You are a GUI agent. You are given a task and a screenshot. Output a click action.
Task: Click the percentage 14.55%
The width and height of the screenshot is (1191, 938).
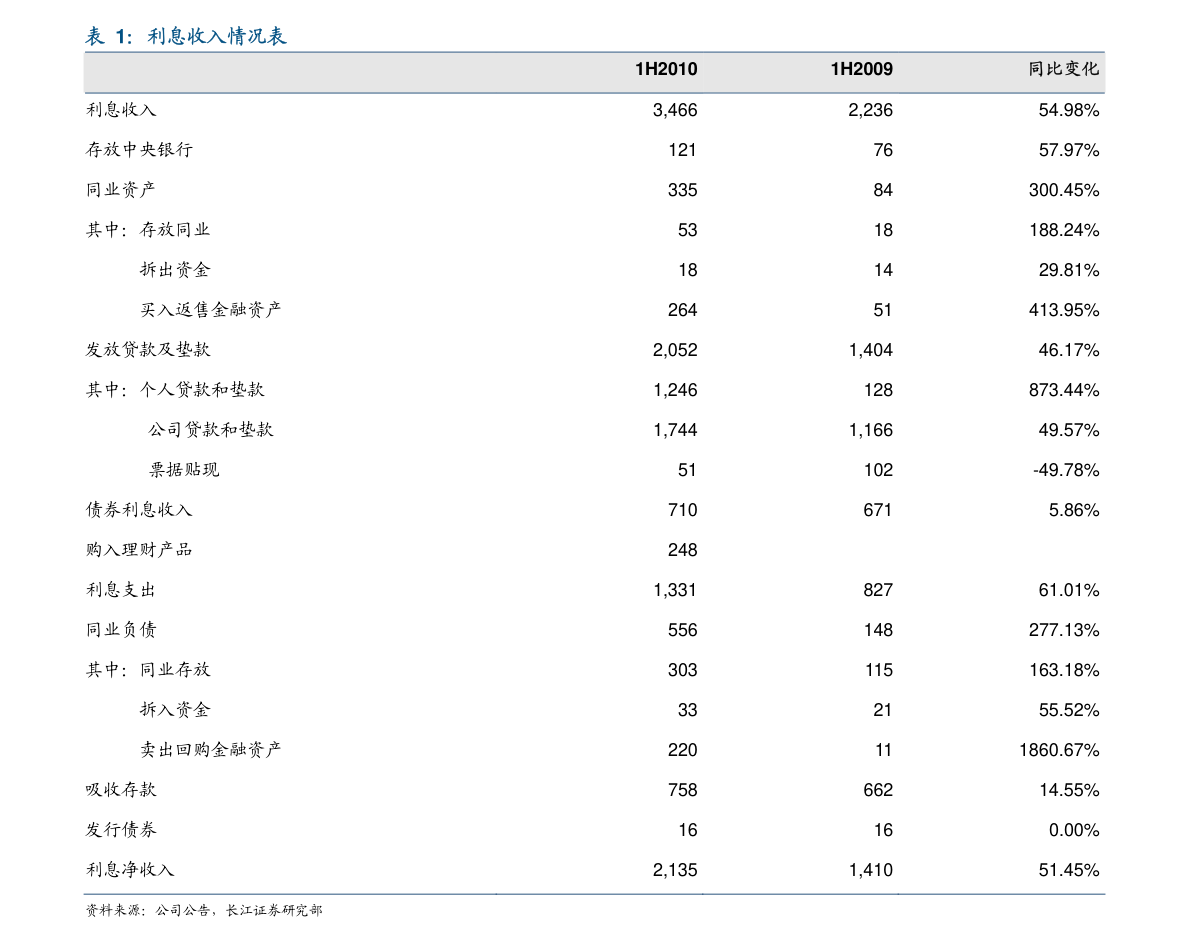click(1069, 790)
